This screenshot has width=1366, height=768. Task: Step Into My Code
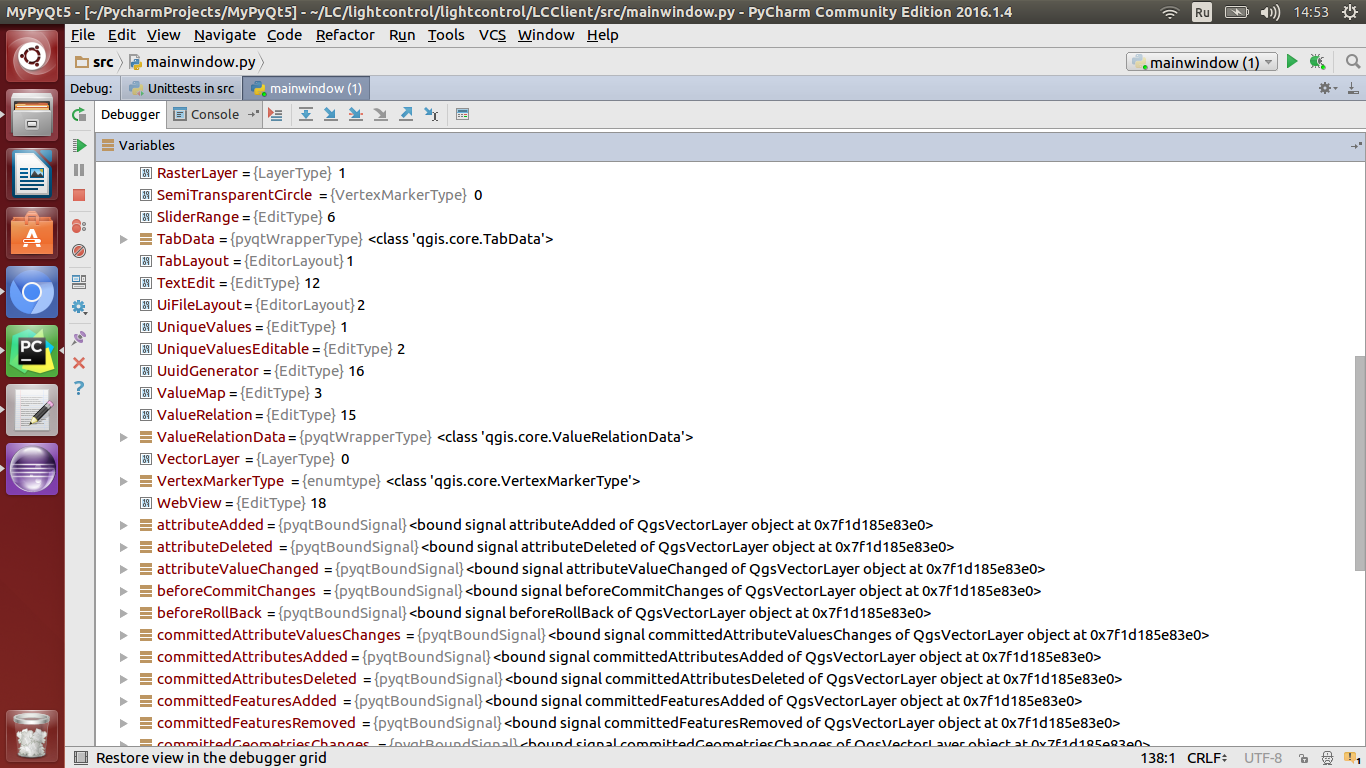(x=356, y=115)
